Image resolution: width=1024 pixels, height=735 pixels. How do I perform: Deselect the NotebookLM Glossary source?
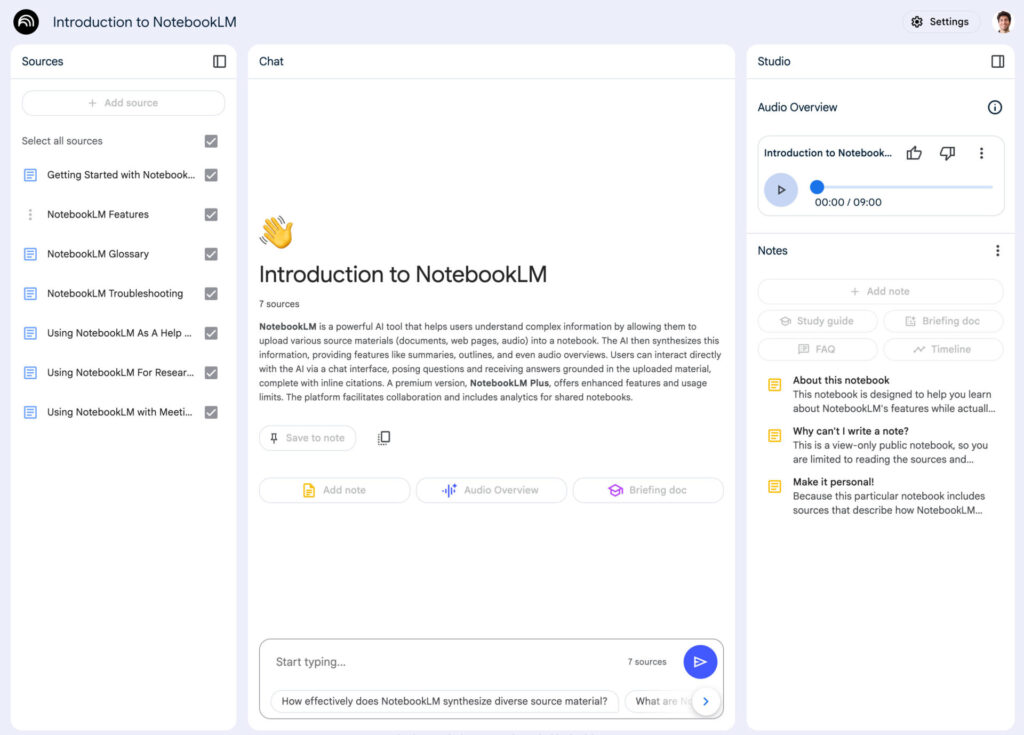[x=211, y=254]
